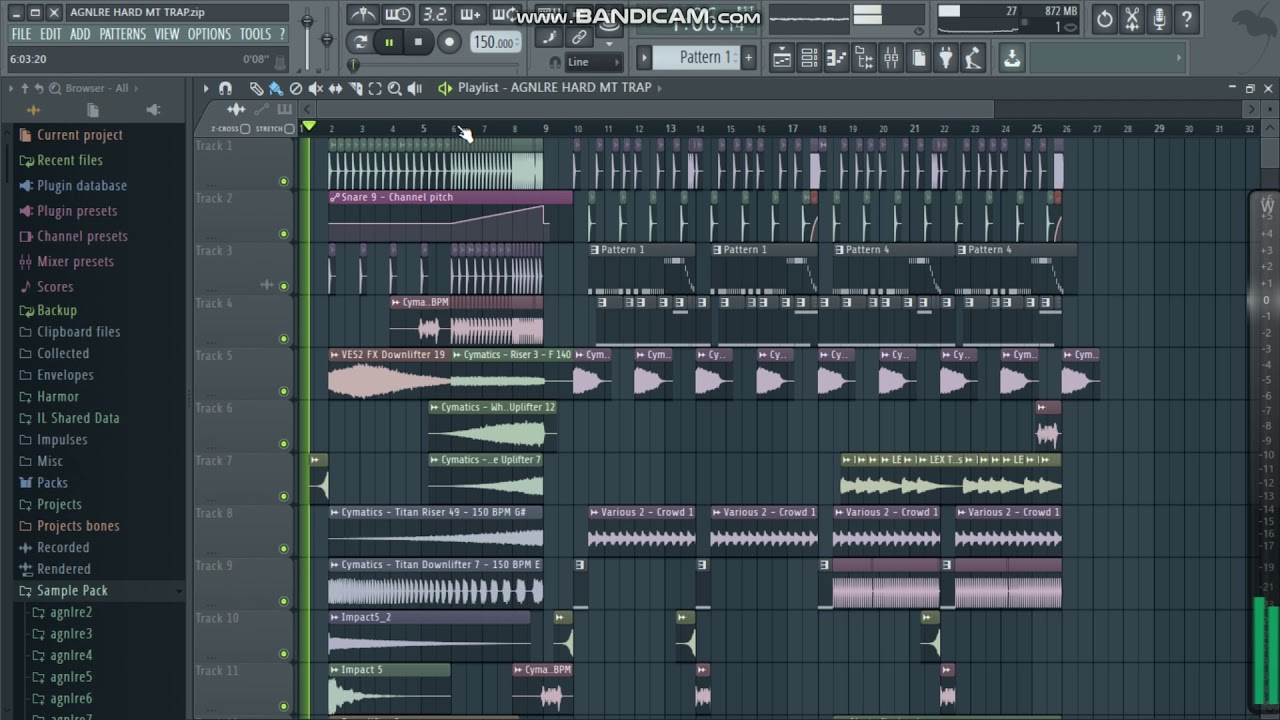Image resolution: width=1280 pixels, height=720 pixels.
Task: Click the 150.000 tempo field
Action: tap(494, 42)
